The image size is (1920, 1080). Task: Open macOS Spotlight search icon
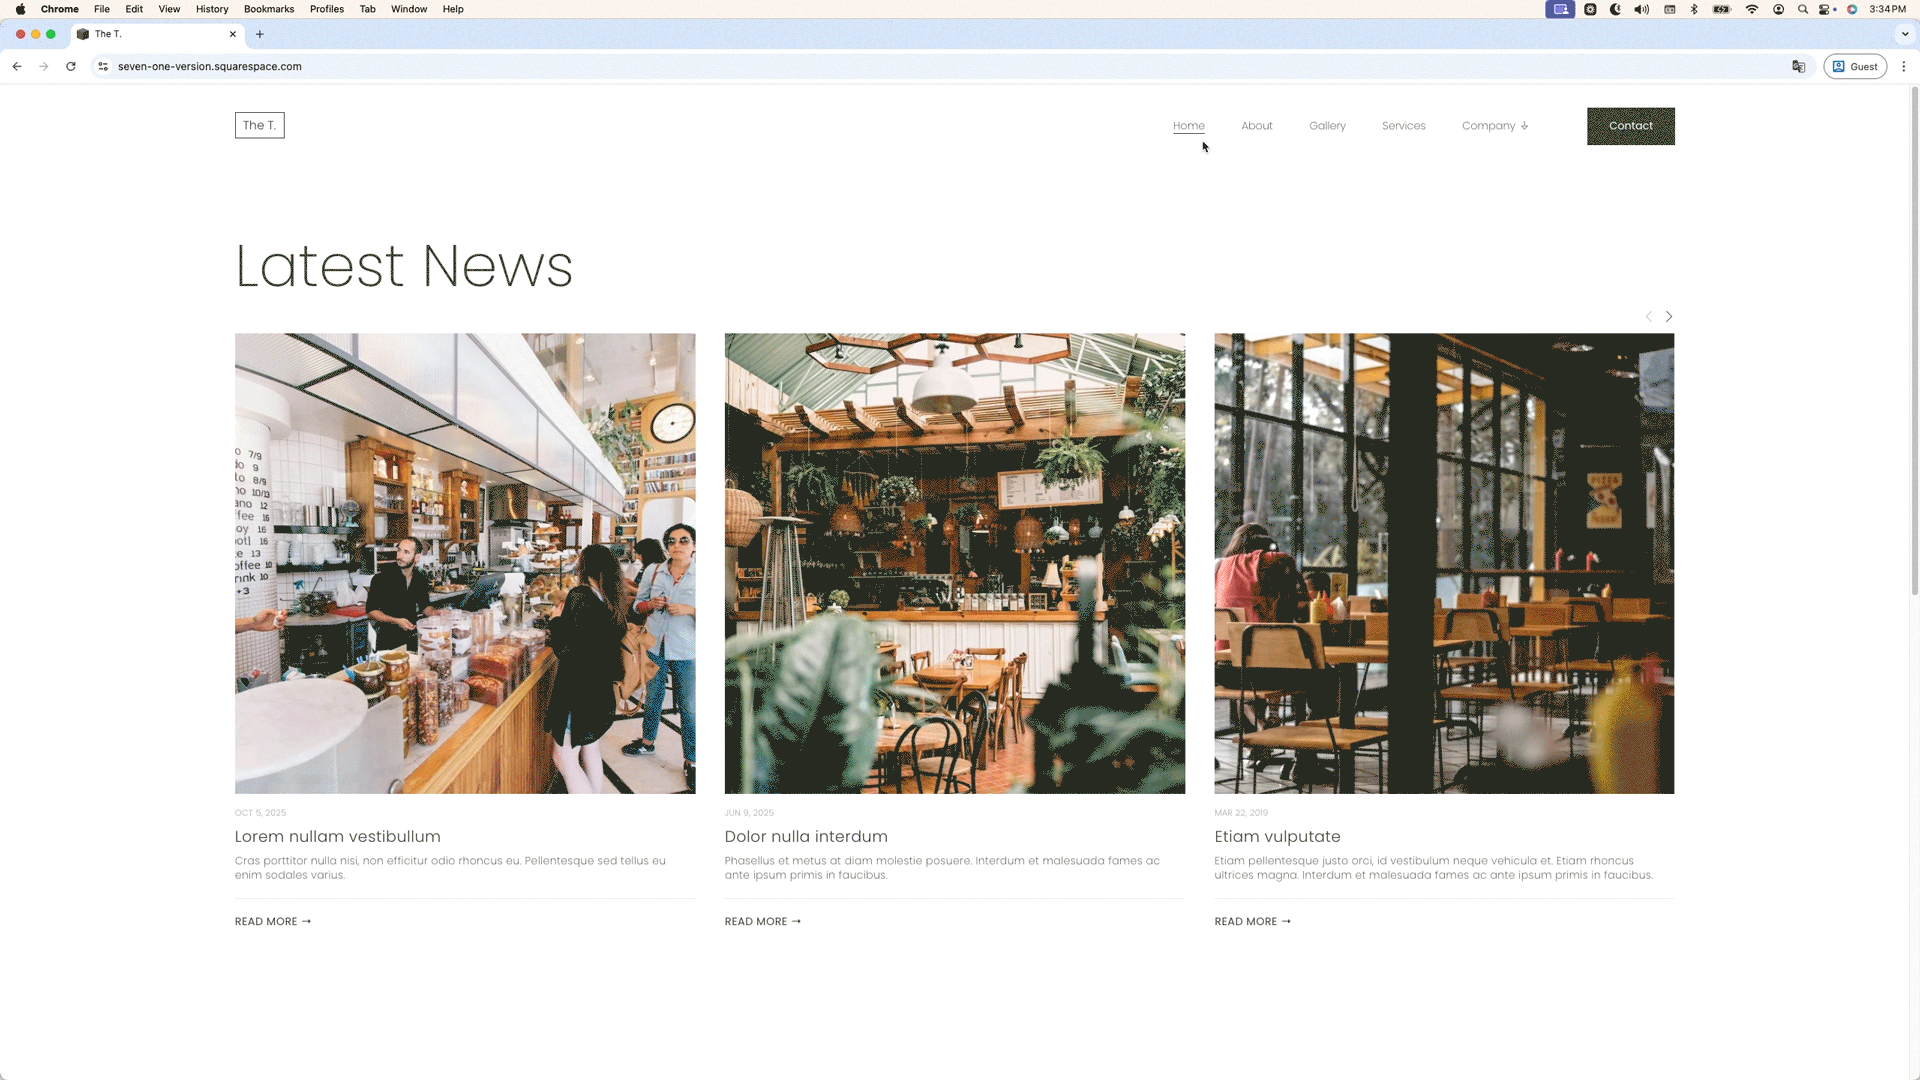1802,9
